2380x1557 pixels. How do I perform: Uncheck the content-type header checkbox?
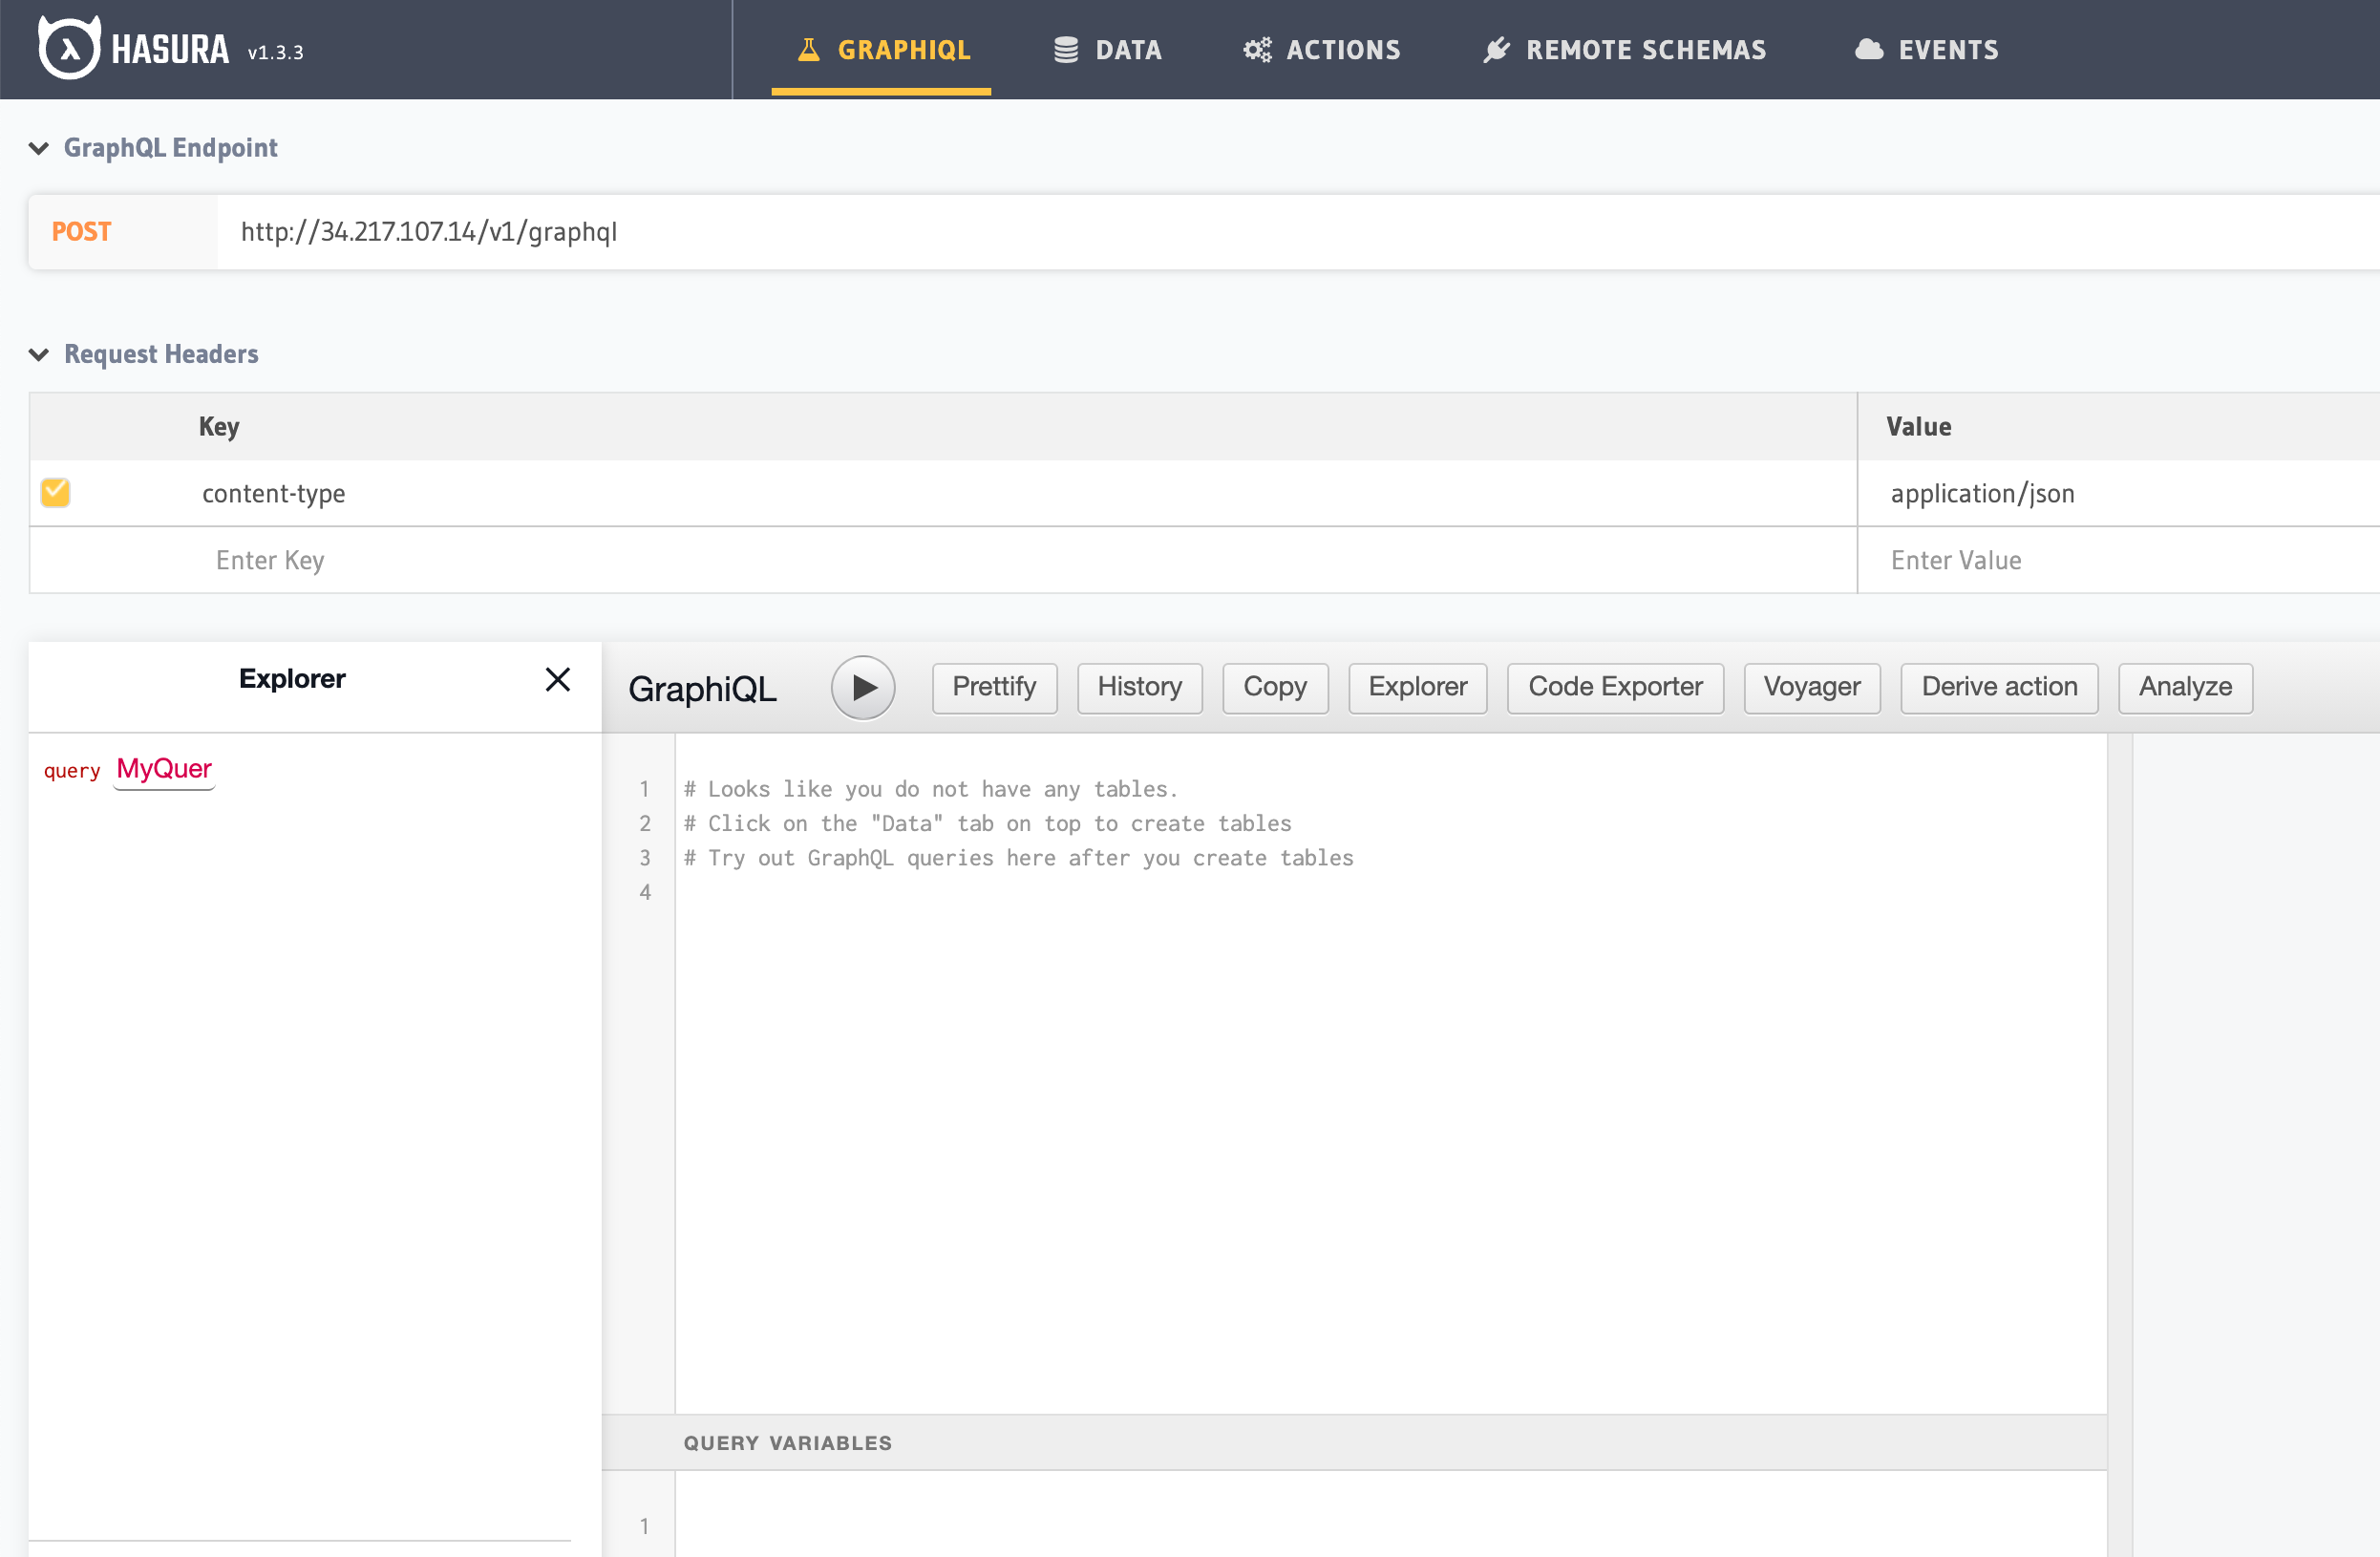point(56,492)
